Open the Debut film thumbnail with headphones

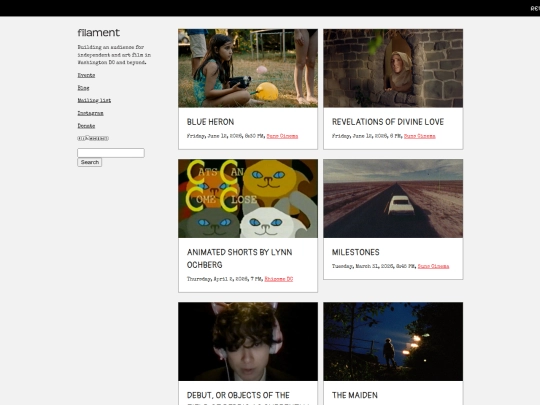[248, 342]
